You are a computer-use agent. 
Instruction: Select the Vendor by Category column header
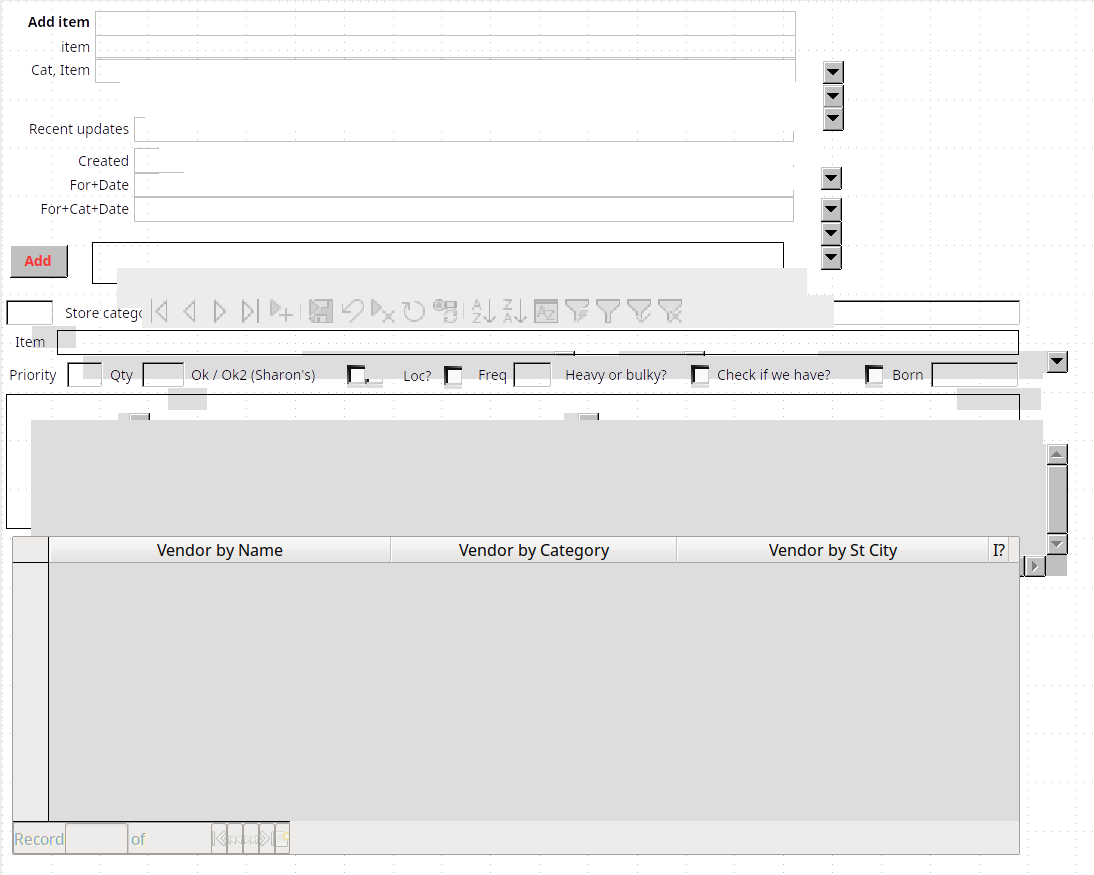533,550
